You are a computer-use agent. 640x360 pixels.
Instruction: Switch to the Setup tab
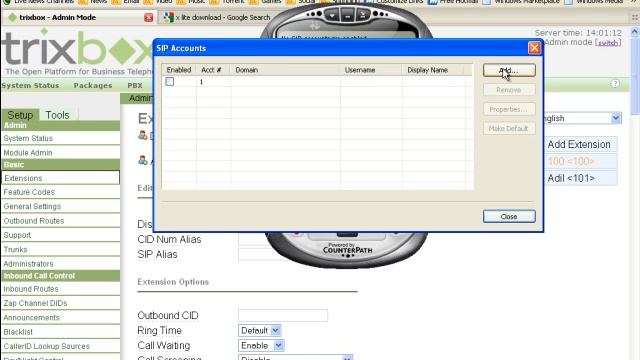[x=20, y=115]
